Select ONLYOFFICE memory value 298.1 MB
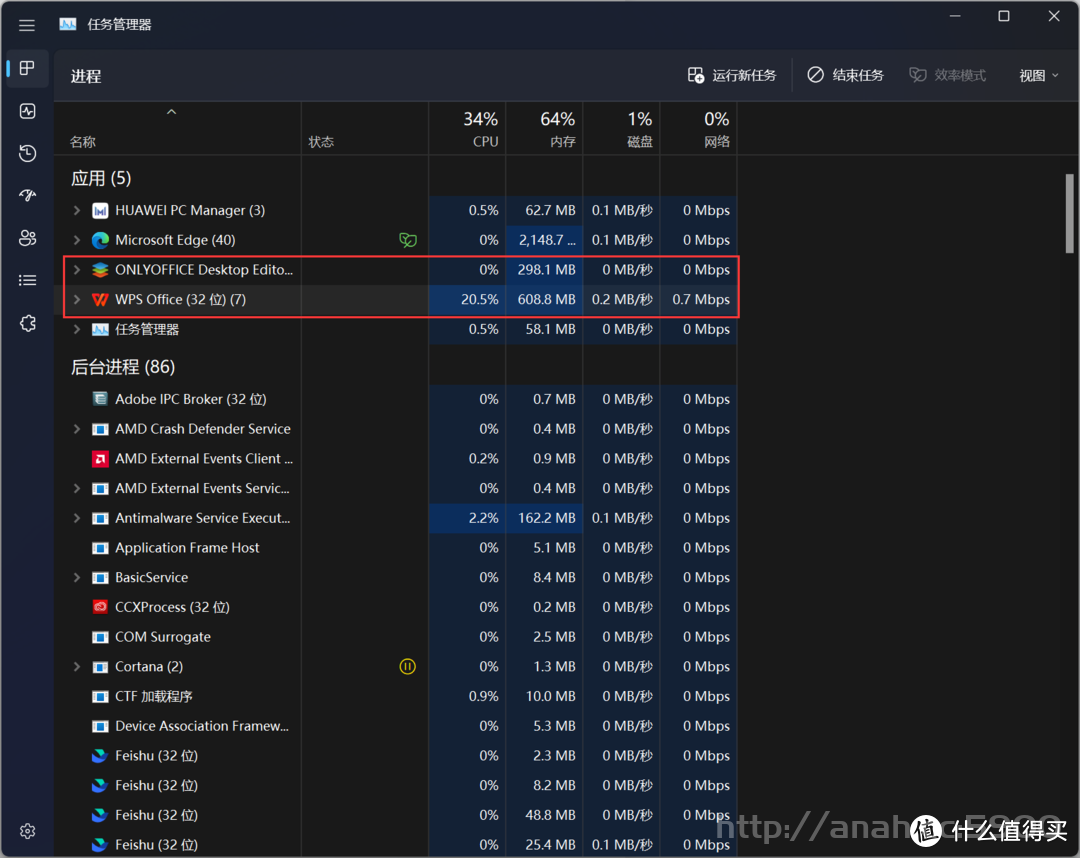This screenshot has width=1080, height=858. (545, 270)
